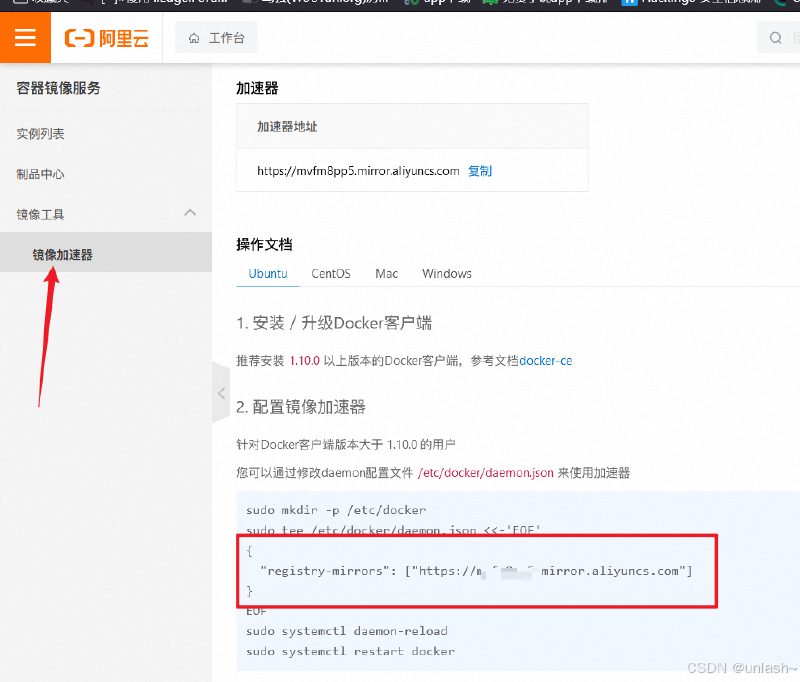This screenshot has width=800, height=682.
Task: Click the registry-mirrors code line
Action: (476, 571)
